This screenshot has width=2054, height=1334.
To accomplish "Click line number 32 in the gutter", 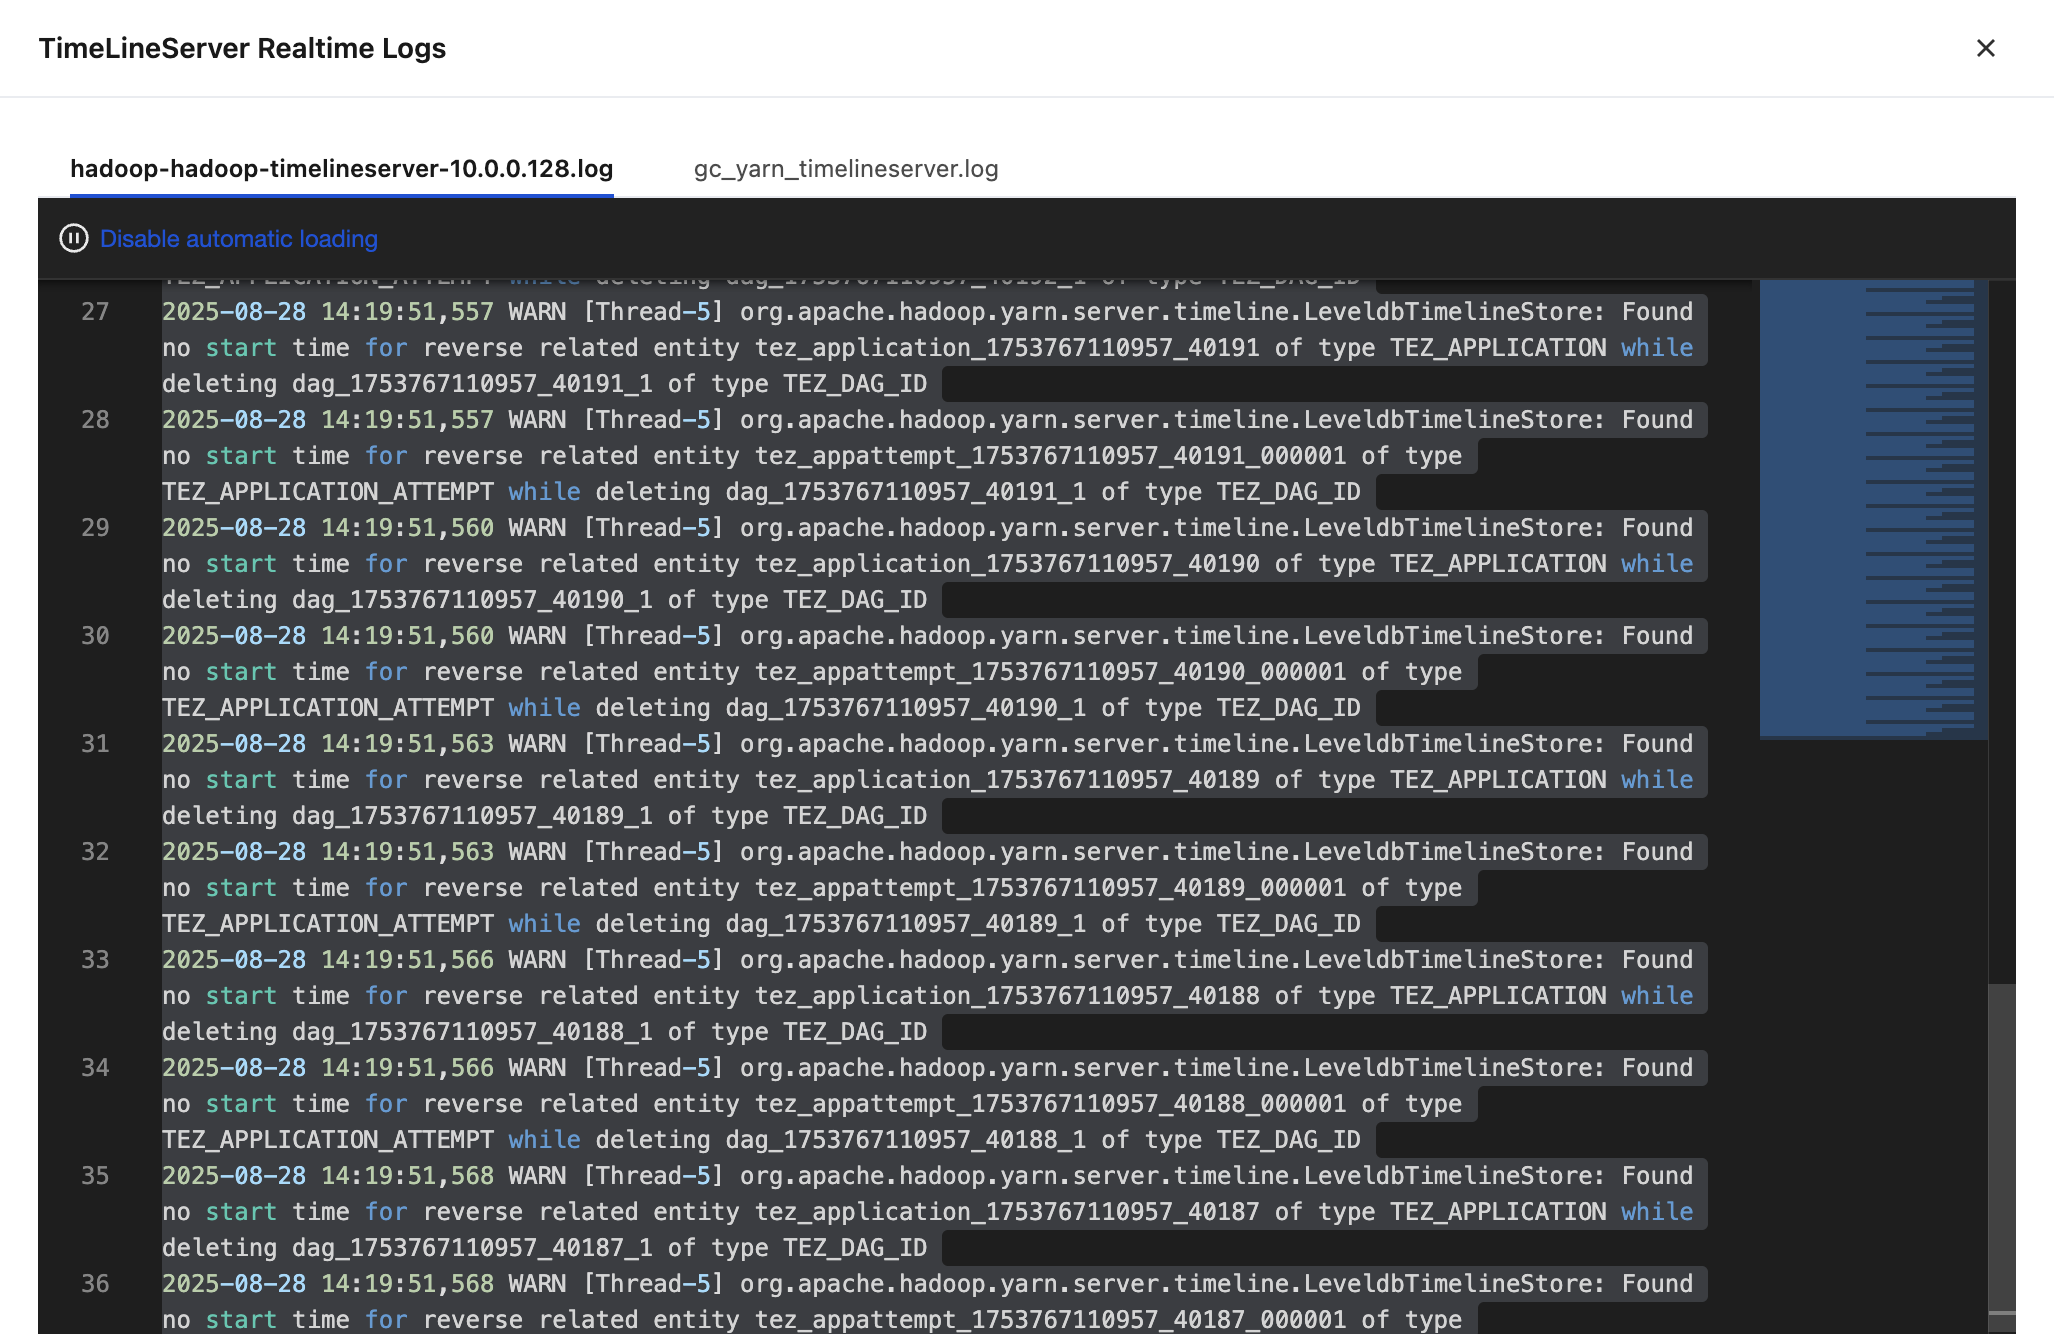I will (95, 852).
